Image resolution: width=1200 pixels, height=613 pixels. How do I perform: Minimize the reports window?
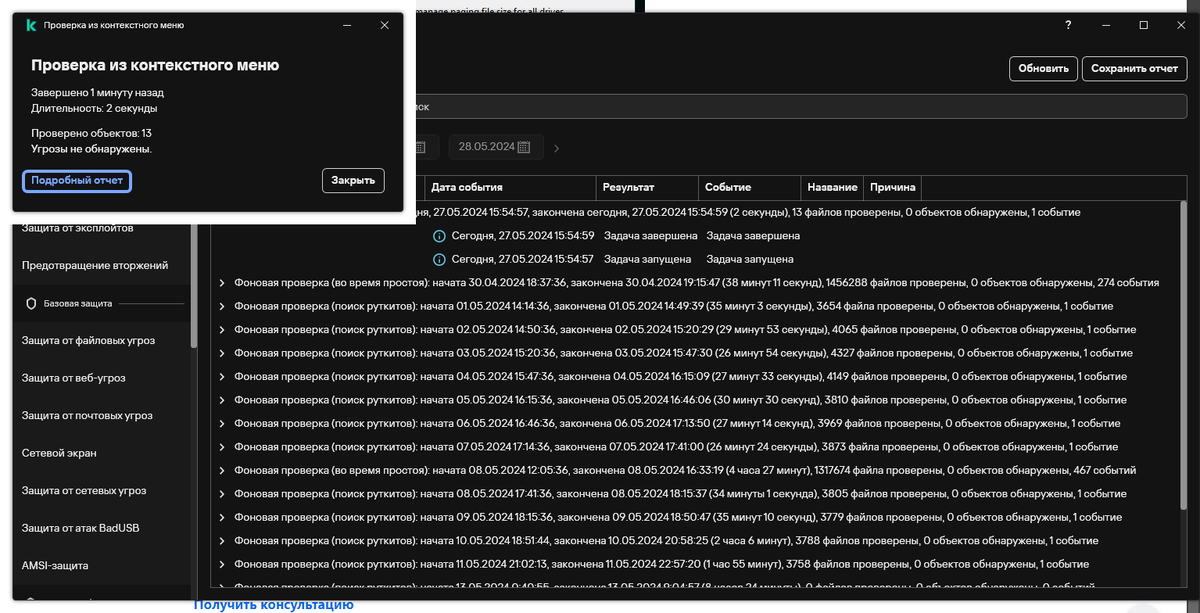[x=1106, y=25]
